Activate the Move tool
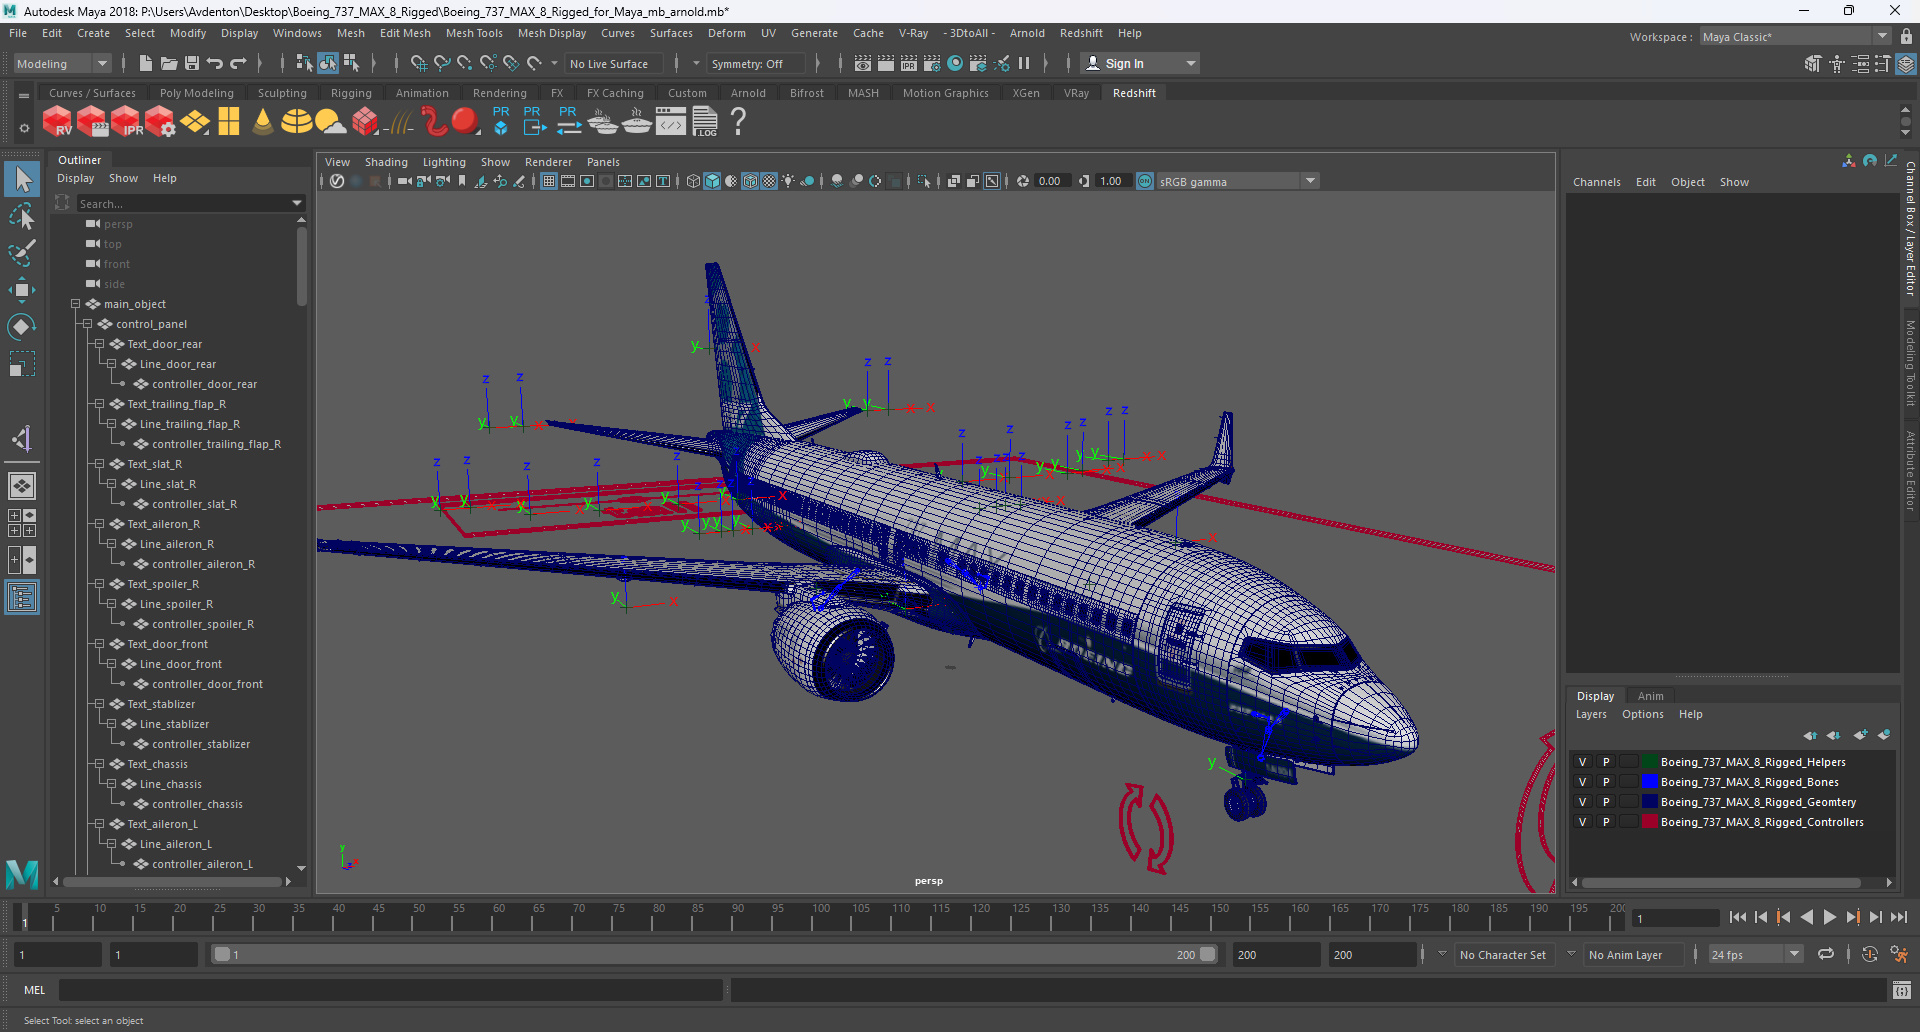1920x1032 pixels. (x=22, y=290)
